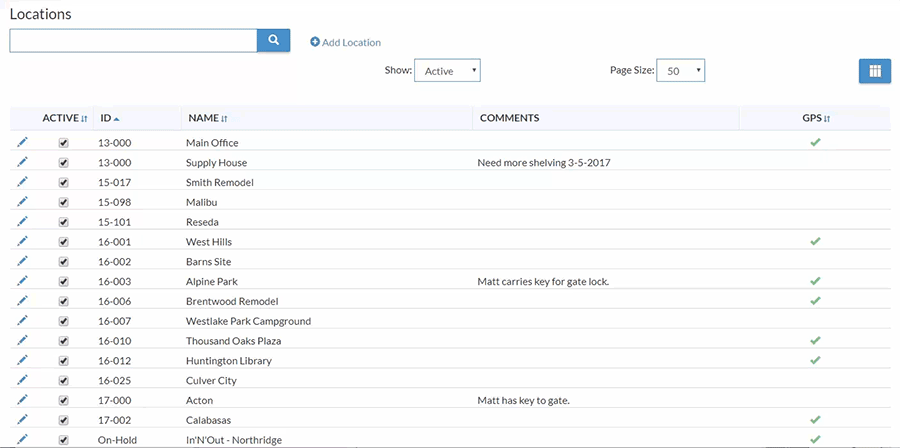Edit the Supply House row pencil
The height and width of the screenshot is (448, 900).
pyautogui.click(x=22, y=162)
